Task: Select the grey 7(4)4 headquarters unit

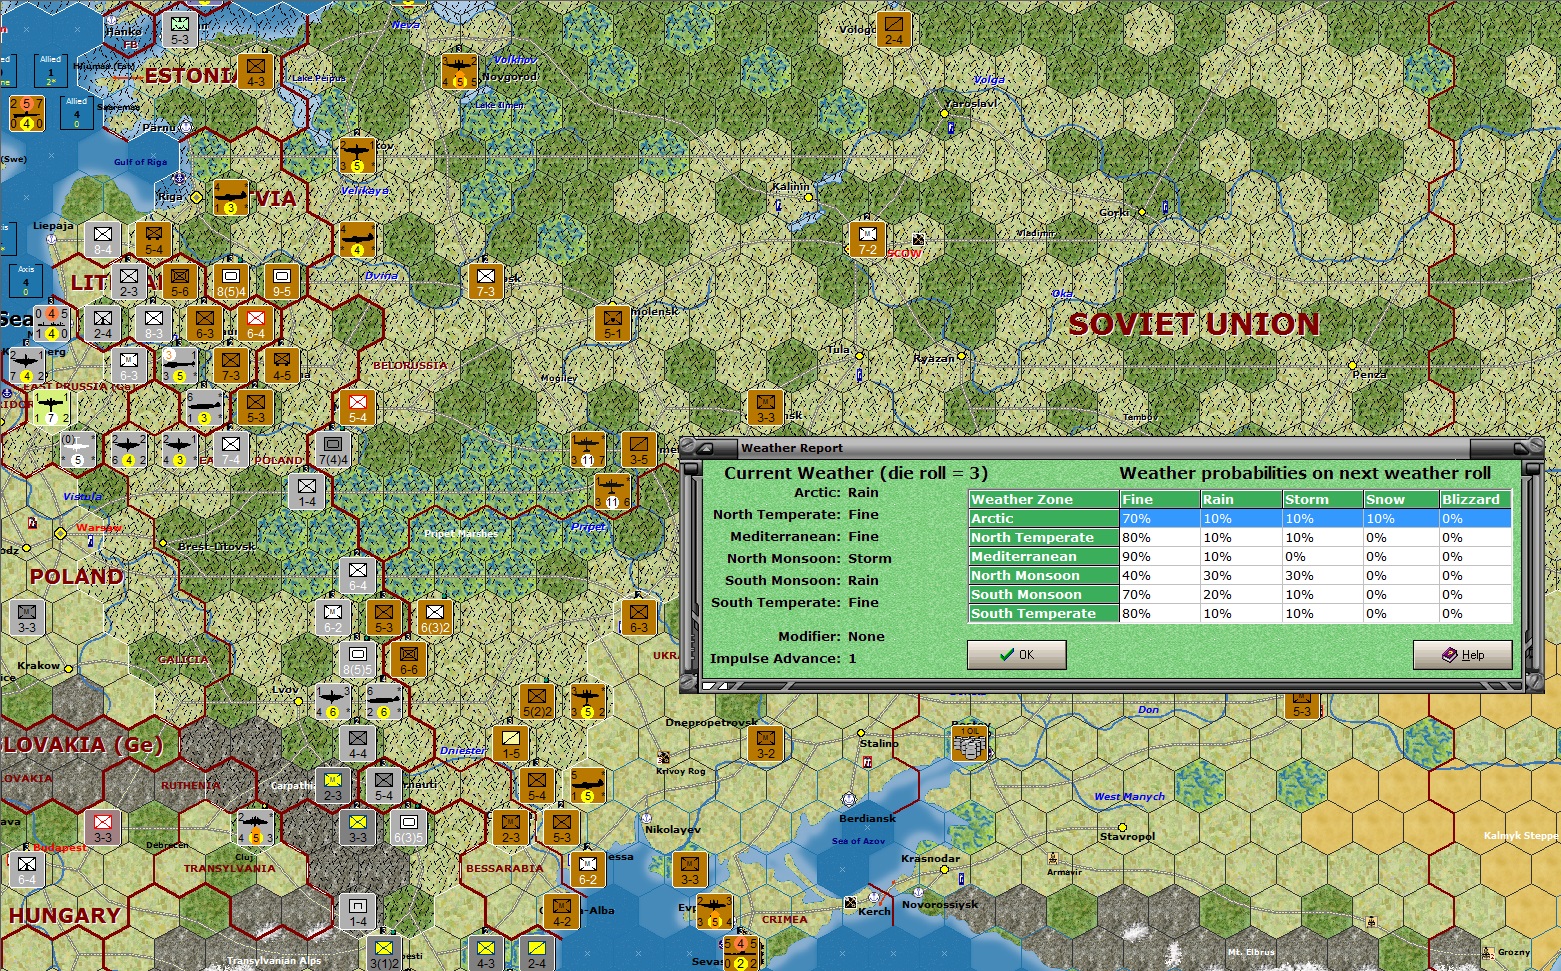Action: point(332,449)
